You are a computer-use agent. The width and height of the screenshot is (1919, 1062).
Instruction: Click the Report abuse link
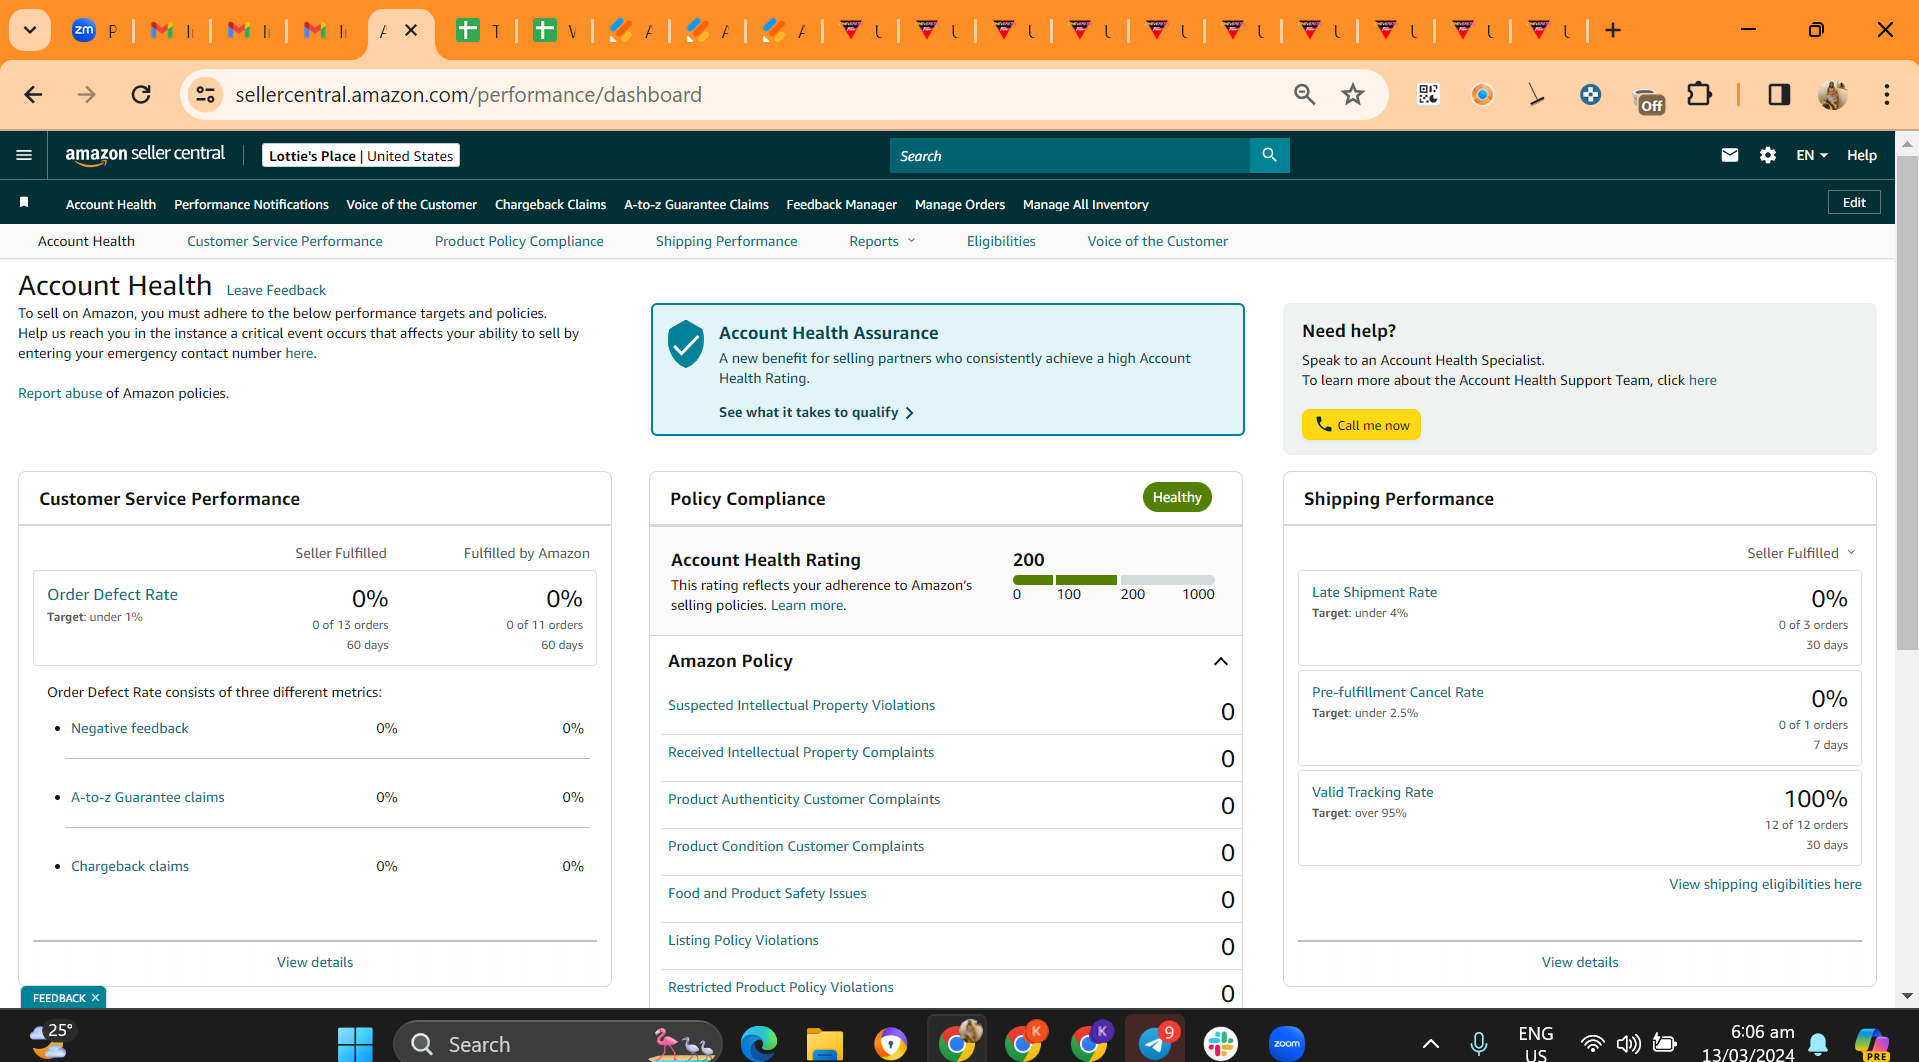click(60, 393)
